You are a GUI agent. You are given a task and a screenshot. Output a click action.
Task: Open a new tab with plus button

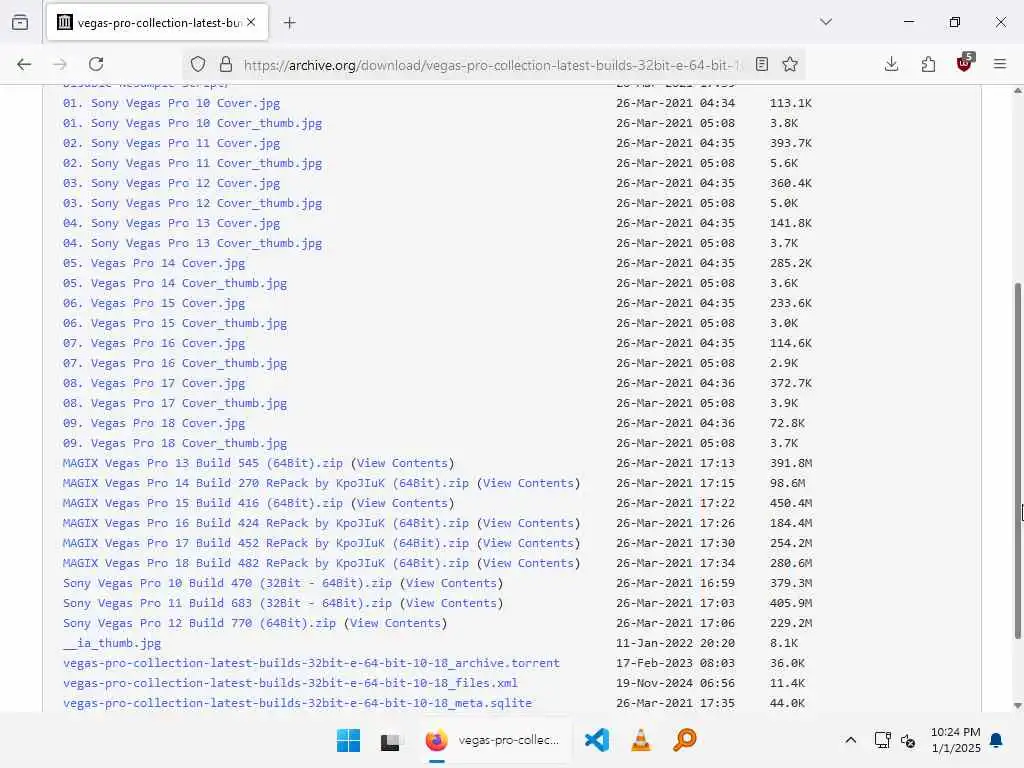289,23
